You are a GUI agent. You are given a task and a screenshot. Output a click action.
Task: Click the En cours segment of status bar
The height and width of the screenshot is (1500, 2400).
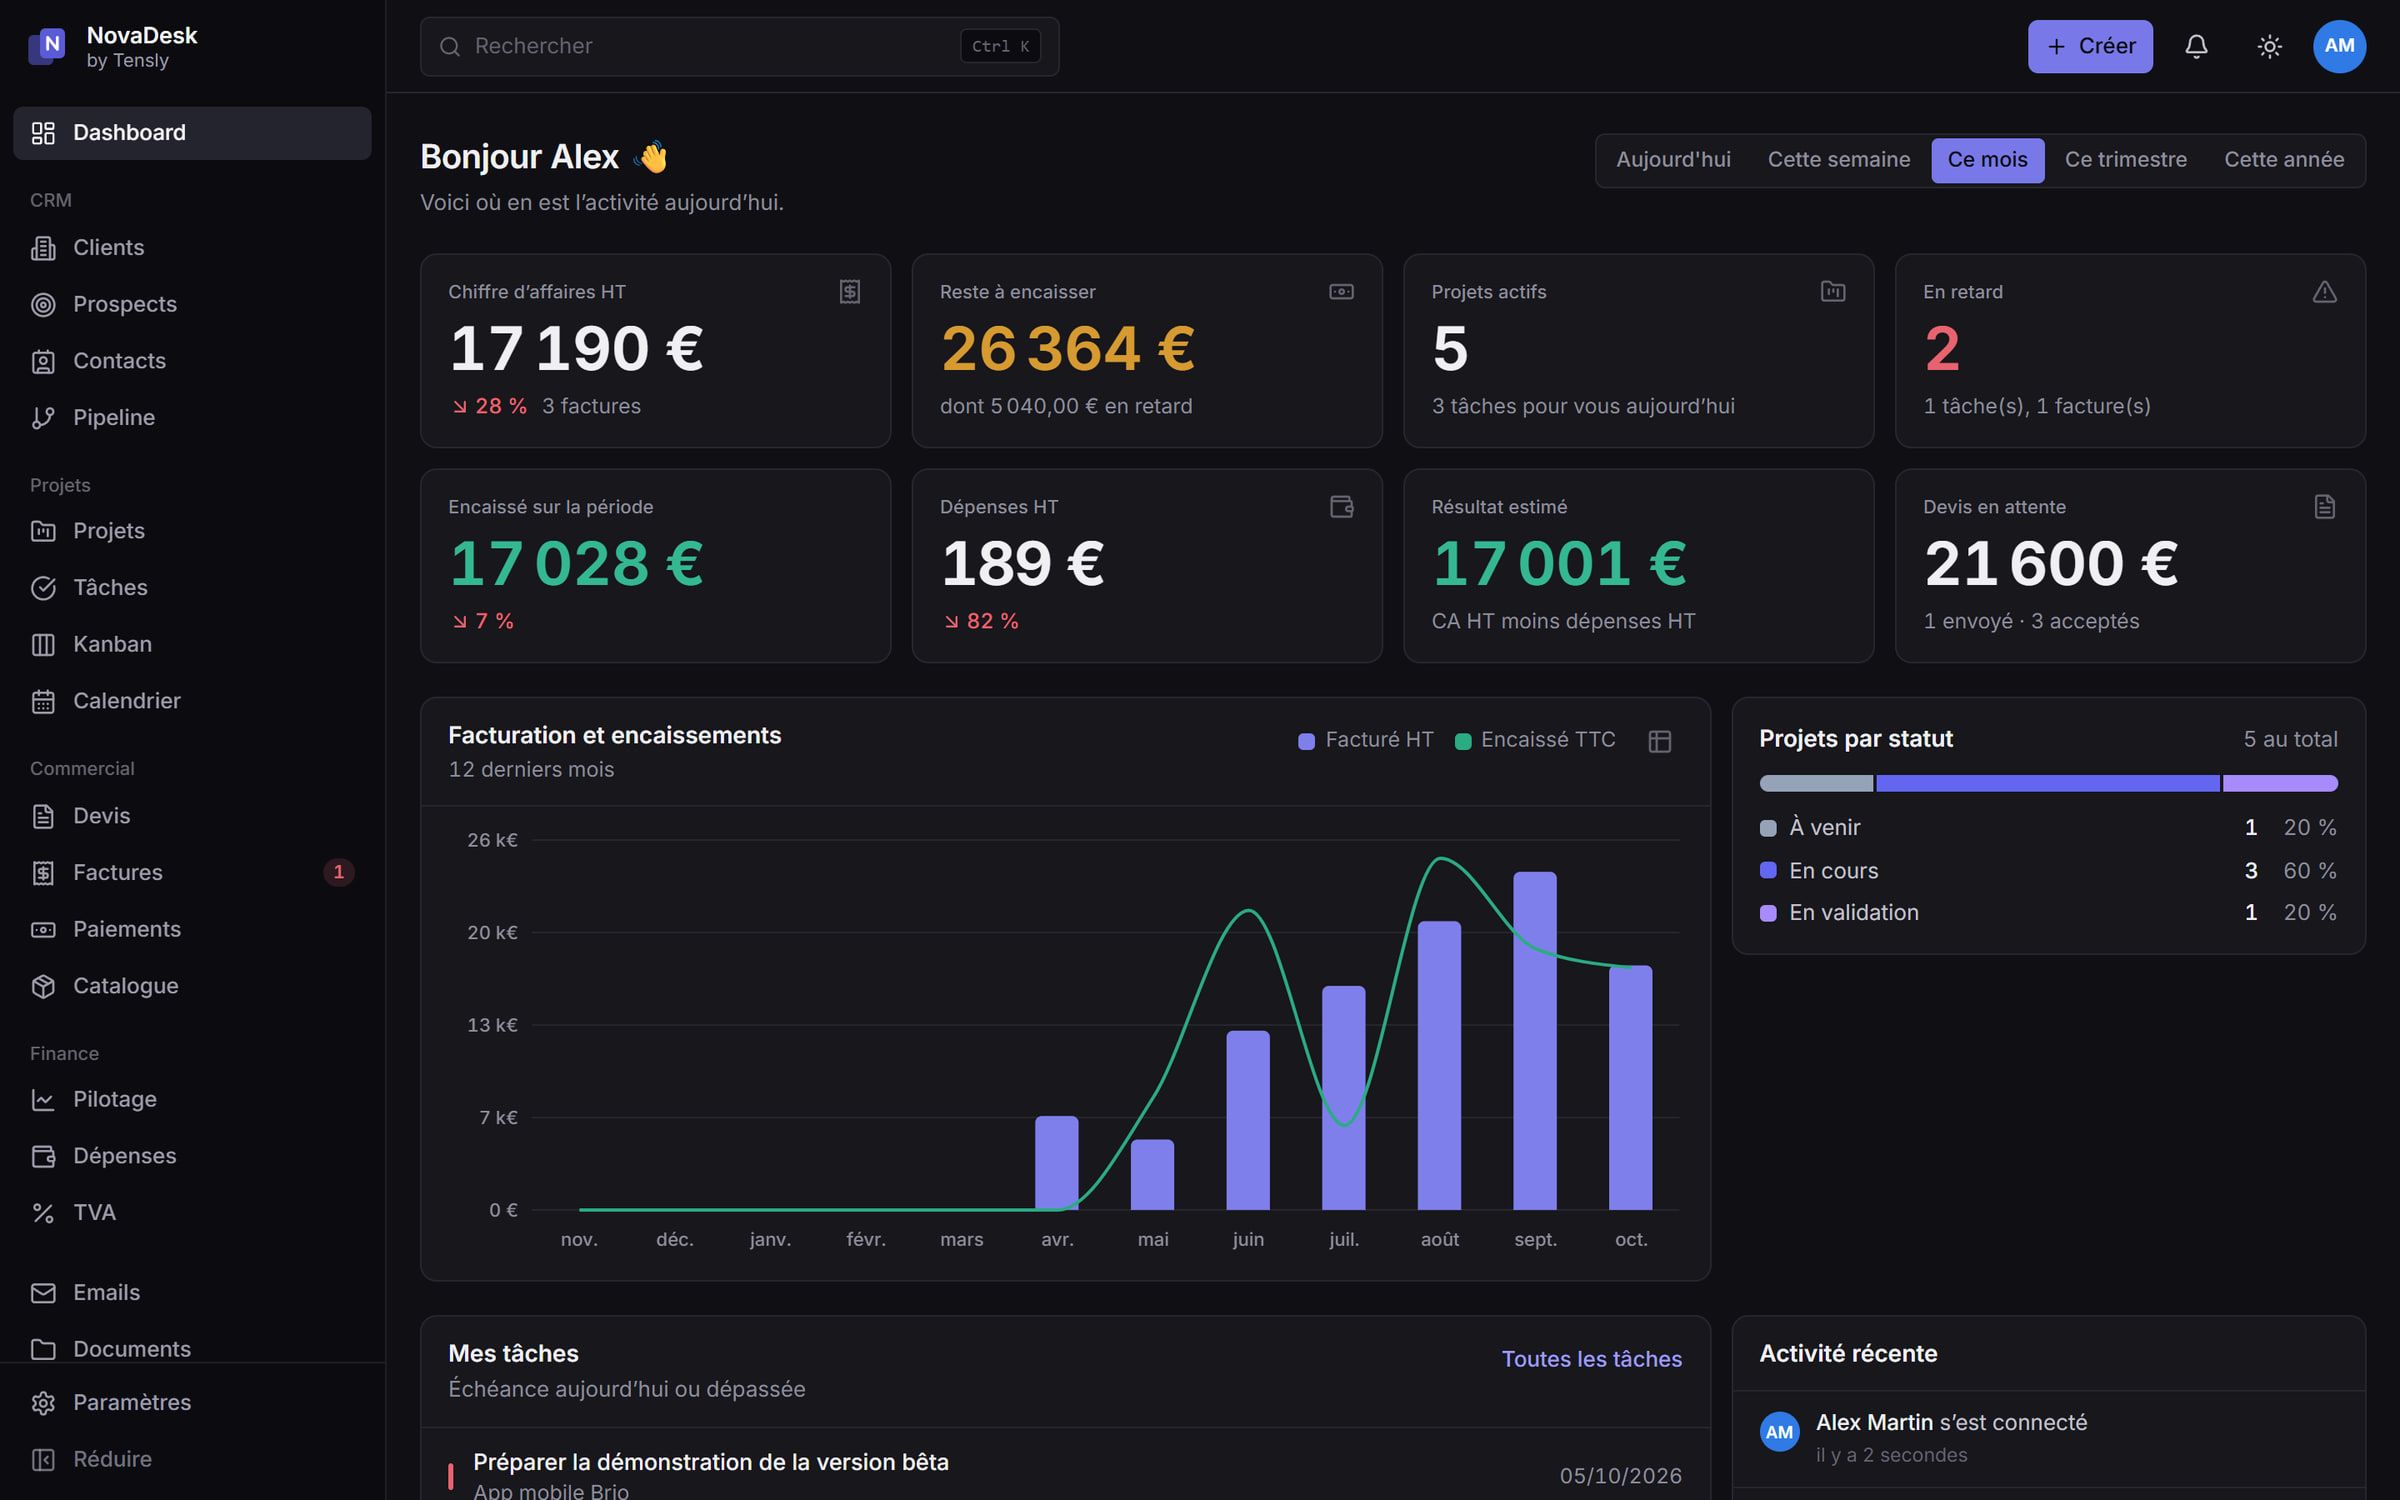tap(2047, 783)
